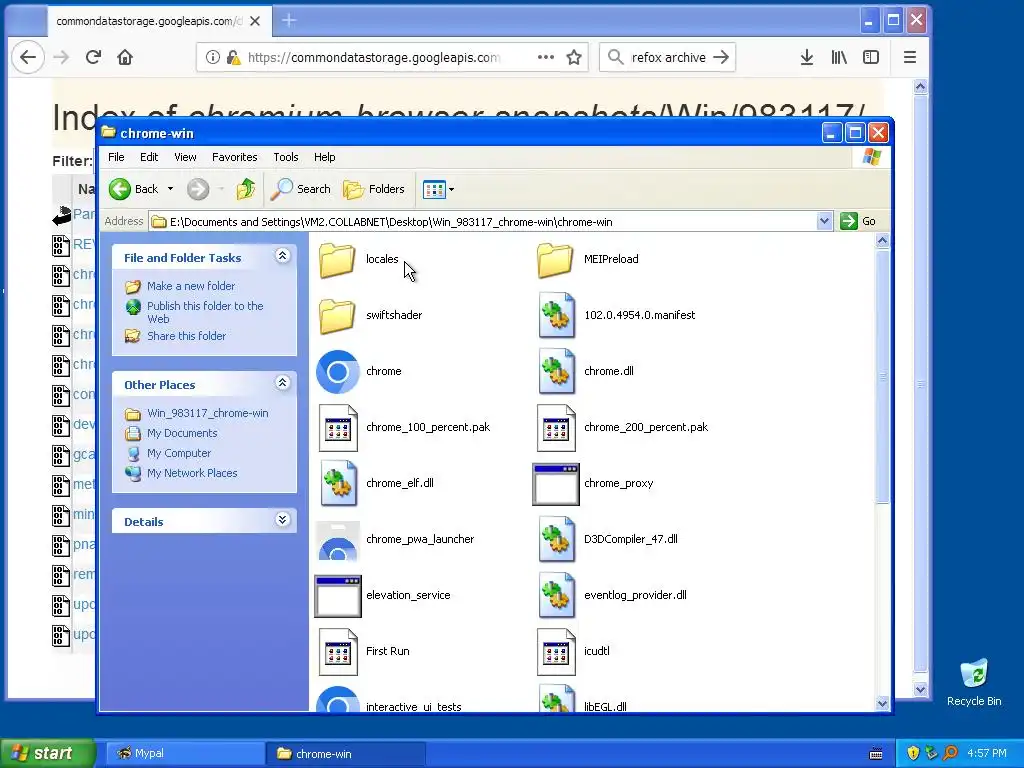Image resolution: width=1024 pixels, height=768 pixels.
Task: Select the D3DCompiler_47.dll icon
Action: click(x=556, y=540)
